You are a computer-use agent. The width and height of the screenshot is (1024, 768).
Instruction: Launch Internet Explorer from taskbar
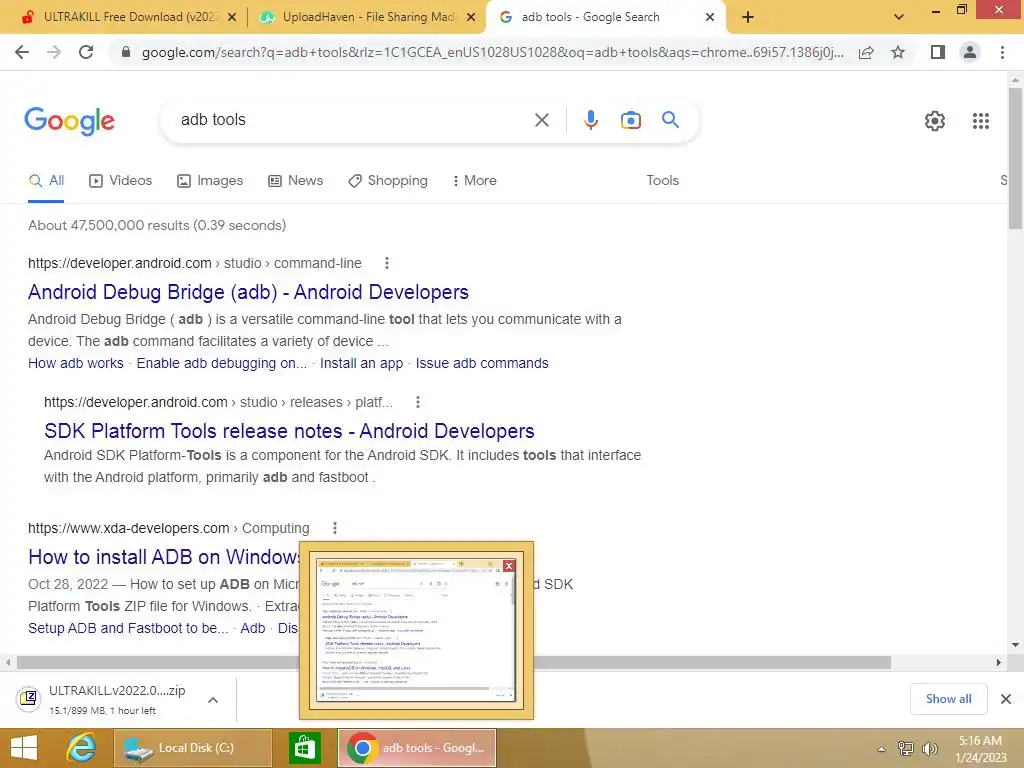pyautogui.click(x=81, y=748)
